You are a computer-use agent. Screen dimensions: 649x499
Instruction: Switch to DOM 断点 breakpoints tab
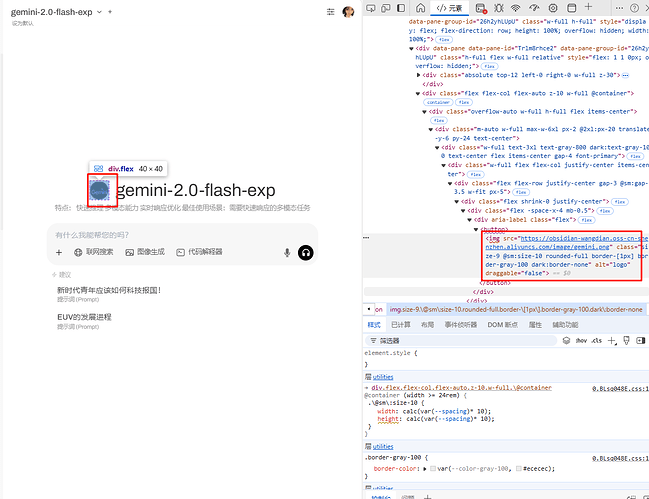coord(502,325)
